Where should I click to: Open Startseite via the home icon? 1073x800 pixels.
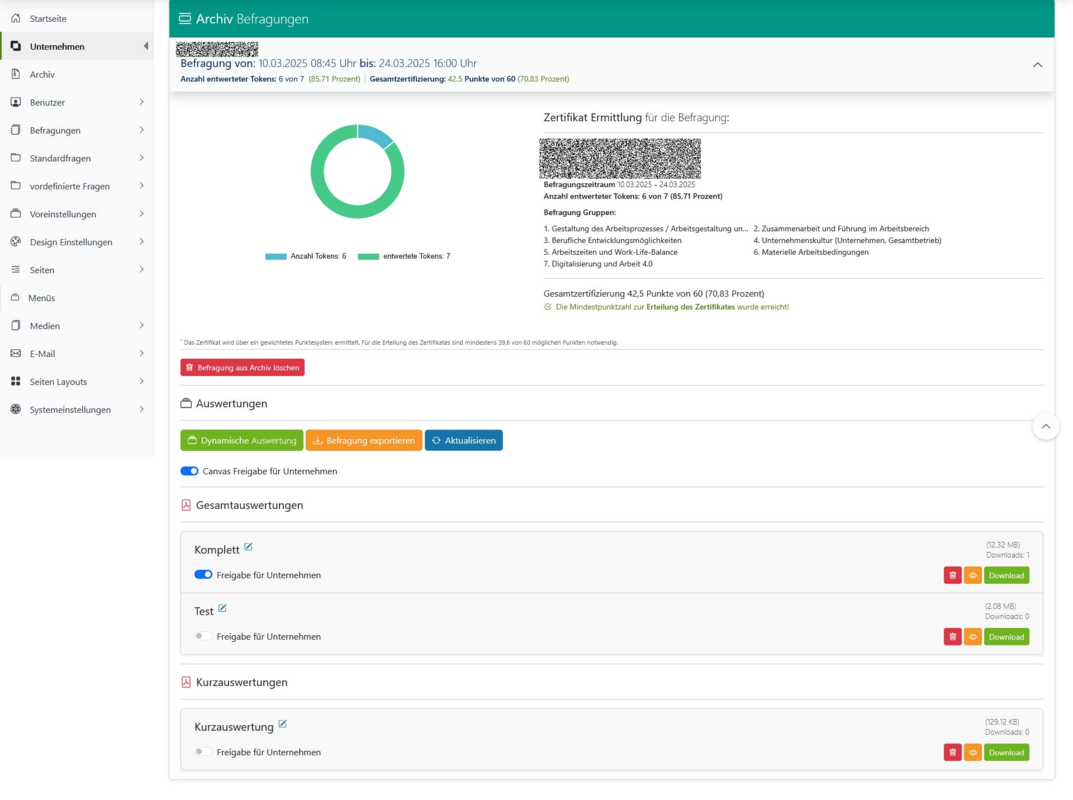point(16,18)
